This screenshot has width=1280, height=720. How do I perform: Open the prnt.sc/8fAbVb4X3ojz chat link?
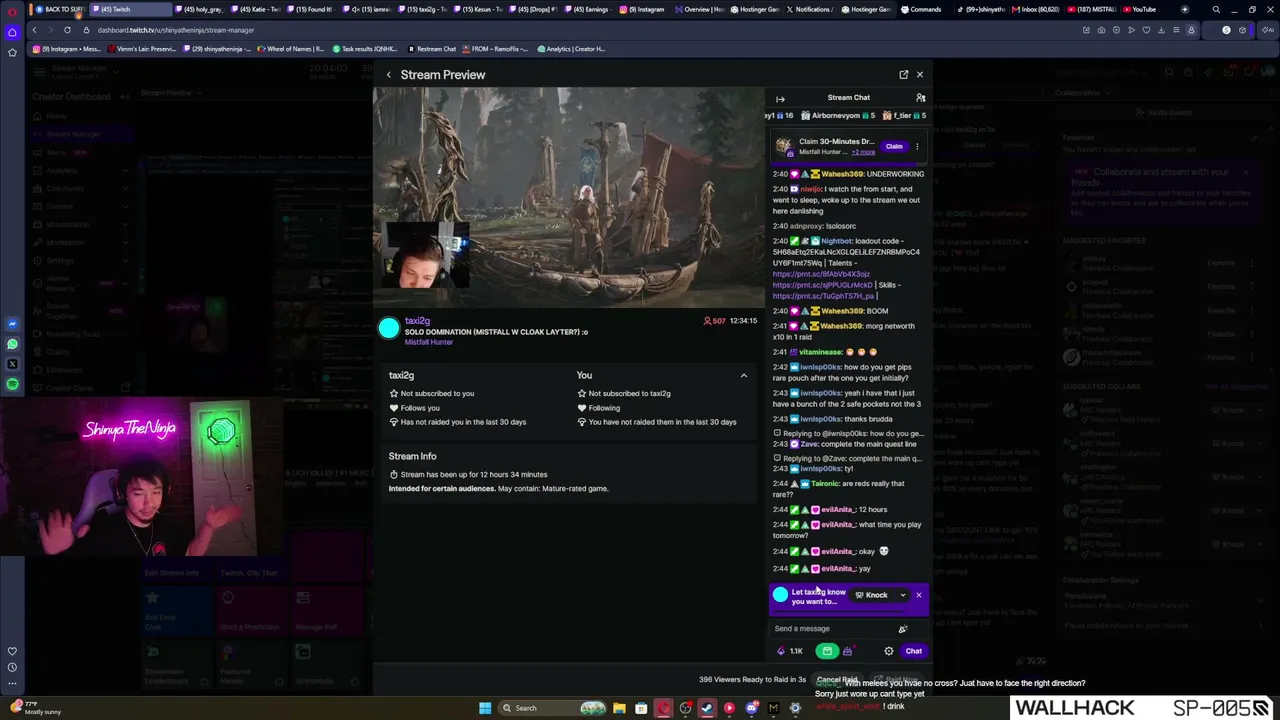tap(821, 274)
